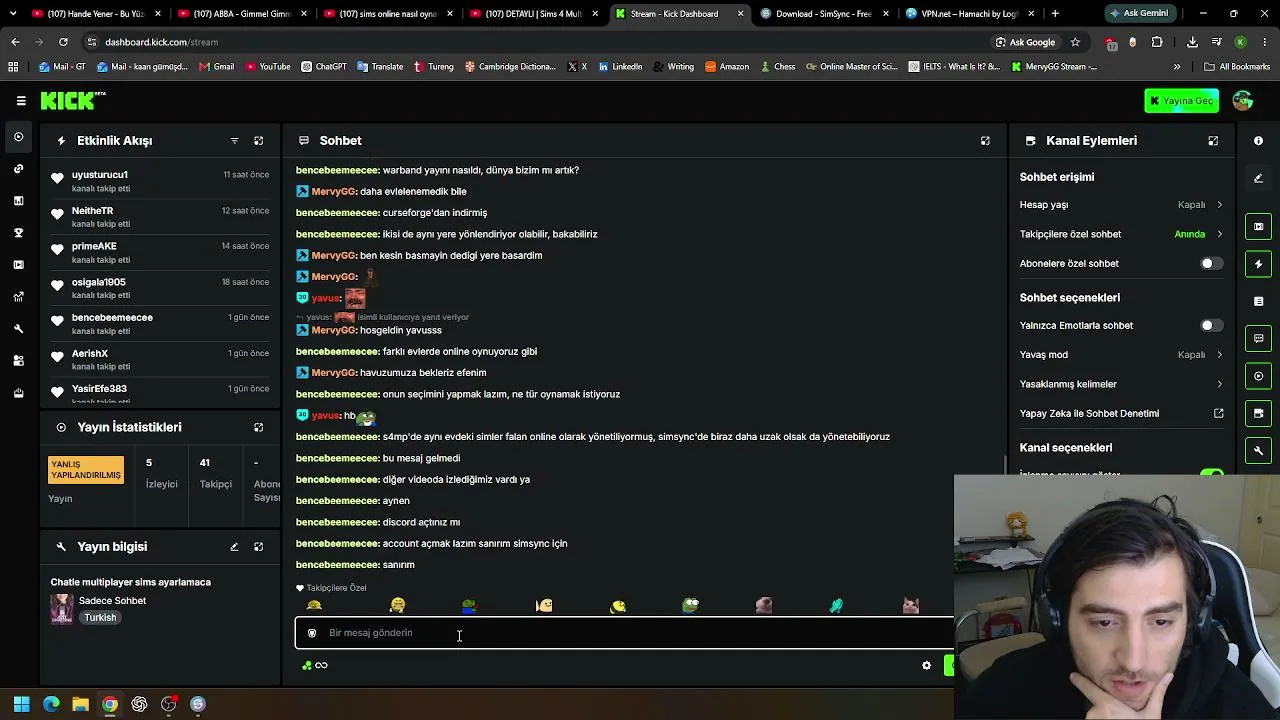The image size is (1280, 720).
Task: Click the YANLIŞ YAPILANDIRILMIŞ status badge
Action: (86, 470)
